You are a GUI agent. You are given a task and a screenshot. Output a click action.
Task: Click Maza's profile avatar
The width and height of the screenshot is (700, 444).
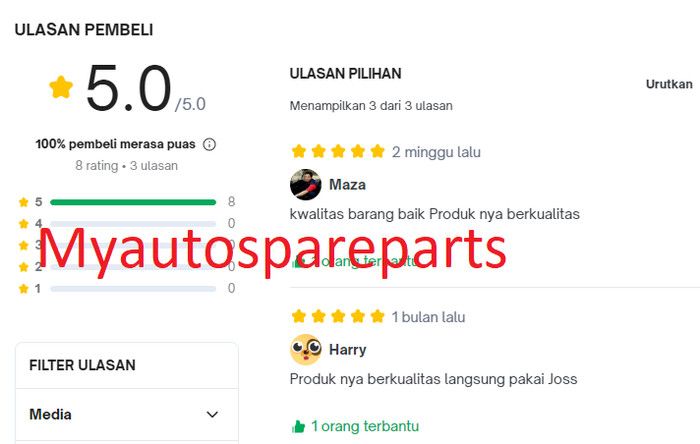tap(305, 184)
